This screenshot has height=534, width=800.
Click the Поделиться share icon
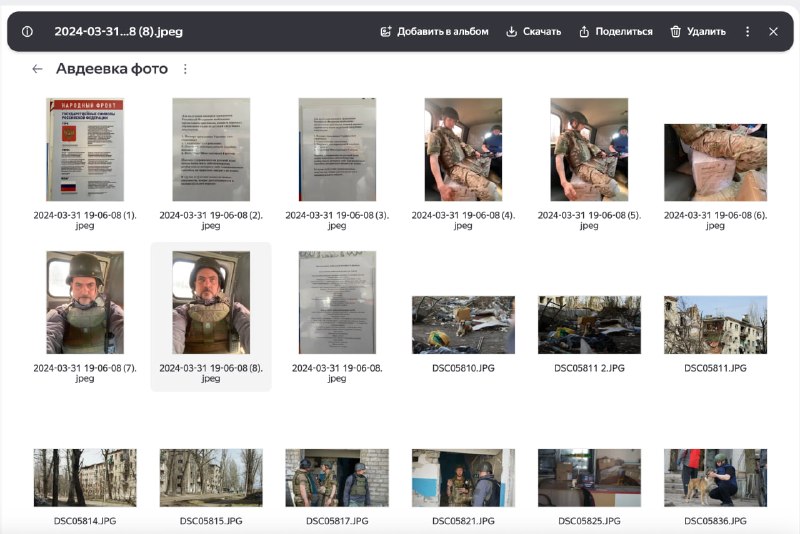pyautogui.click(x=584, y=32)
